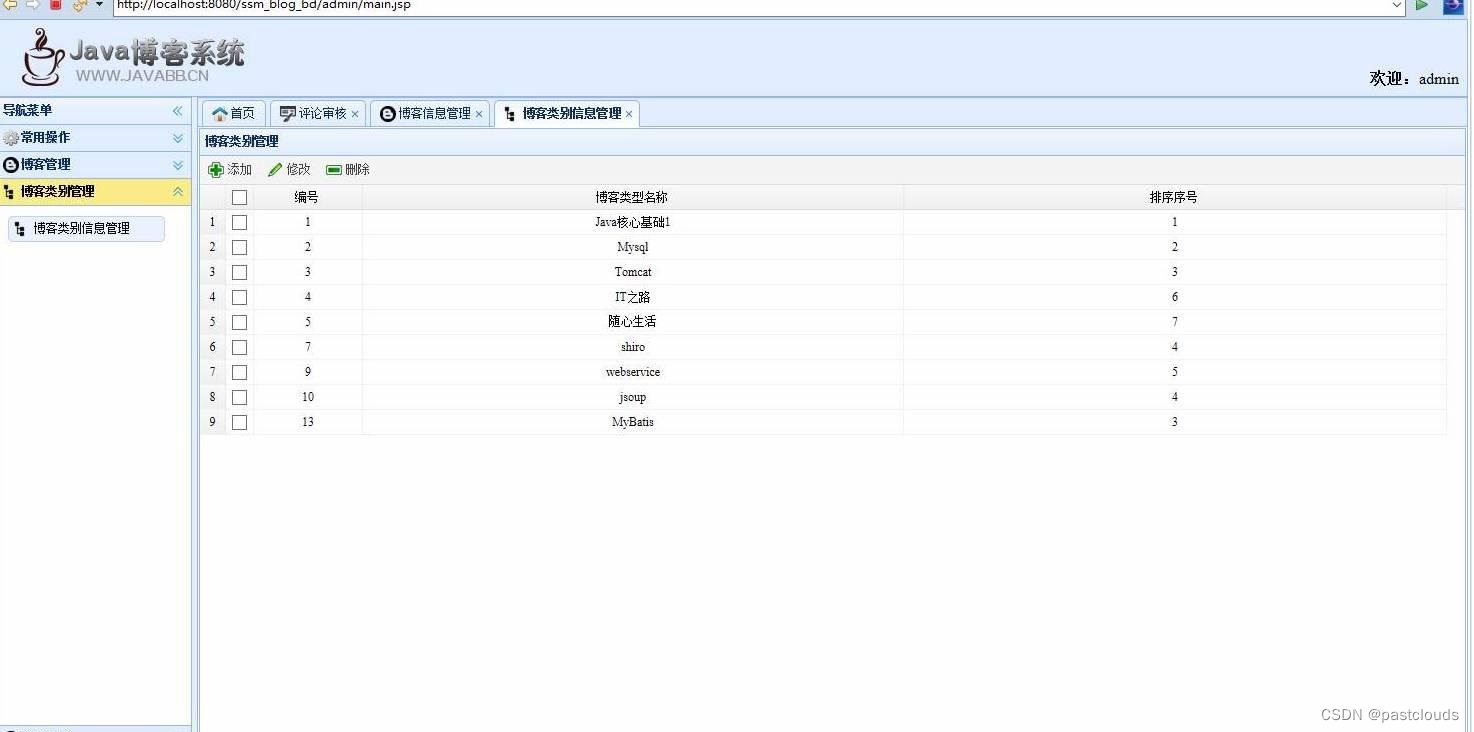Close the 博客信息管理 tab
The height and width of the screenshot is (732, 1474).
[479, 115]
